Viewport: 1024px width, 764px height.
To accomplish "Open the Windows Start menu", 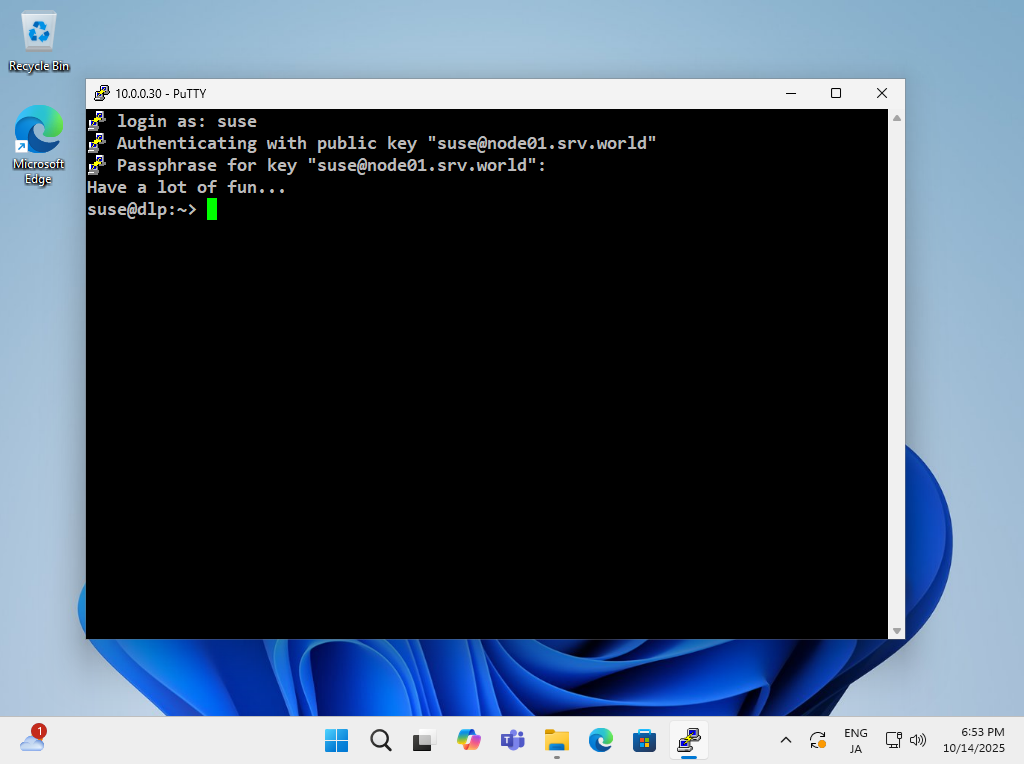I will tap(336, 740).
